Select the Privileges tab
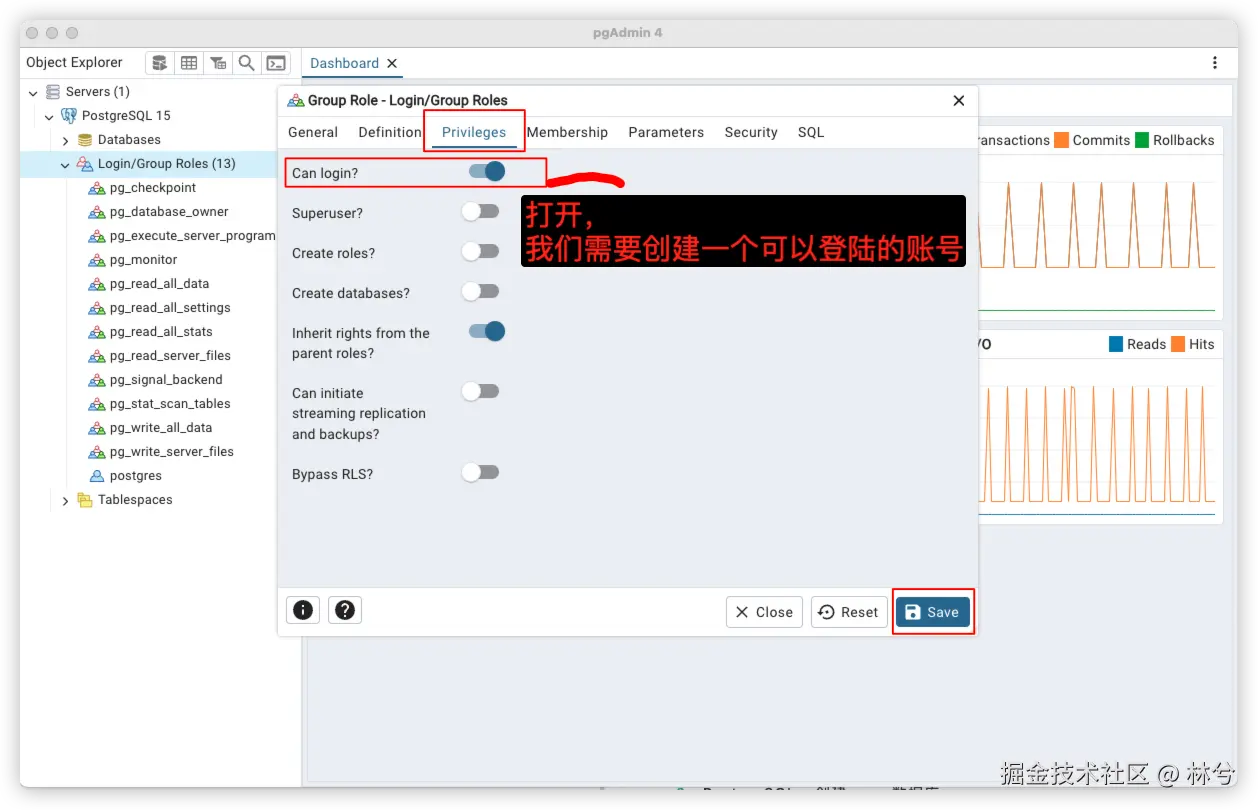This screenshot has width=1258, height=810. tap(474, 132)
